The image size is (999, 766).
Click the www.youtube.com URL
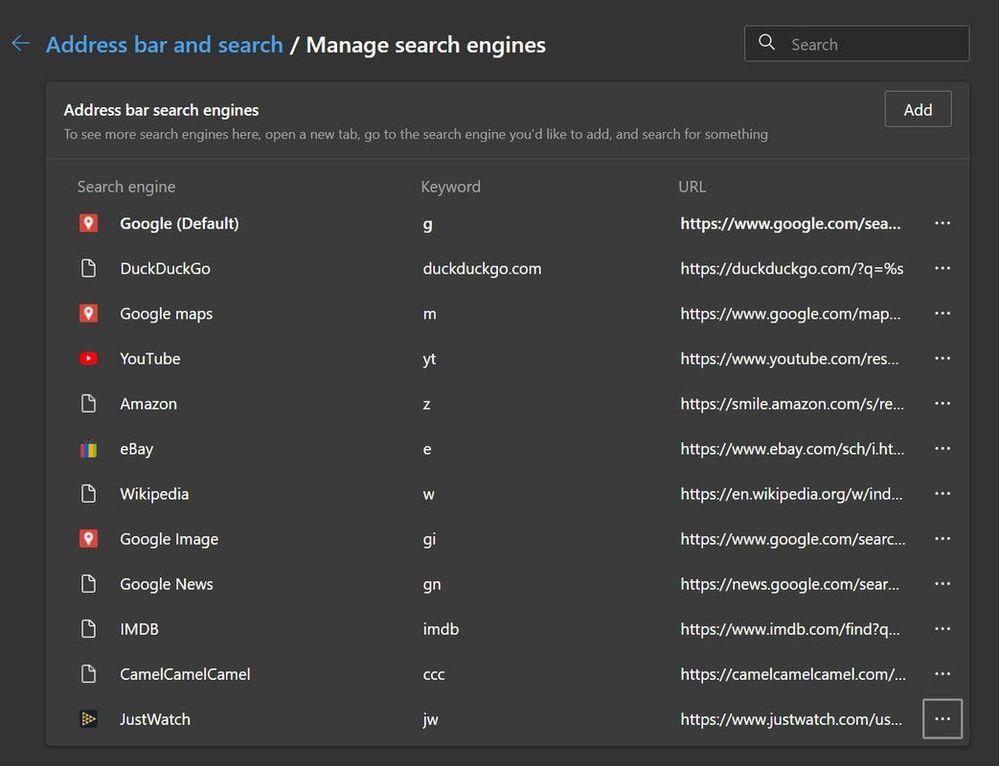click(789, 359)
